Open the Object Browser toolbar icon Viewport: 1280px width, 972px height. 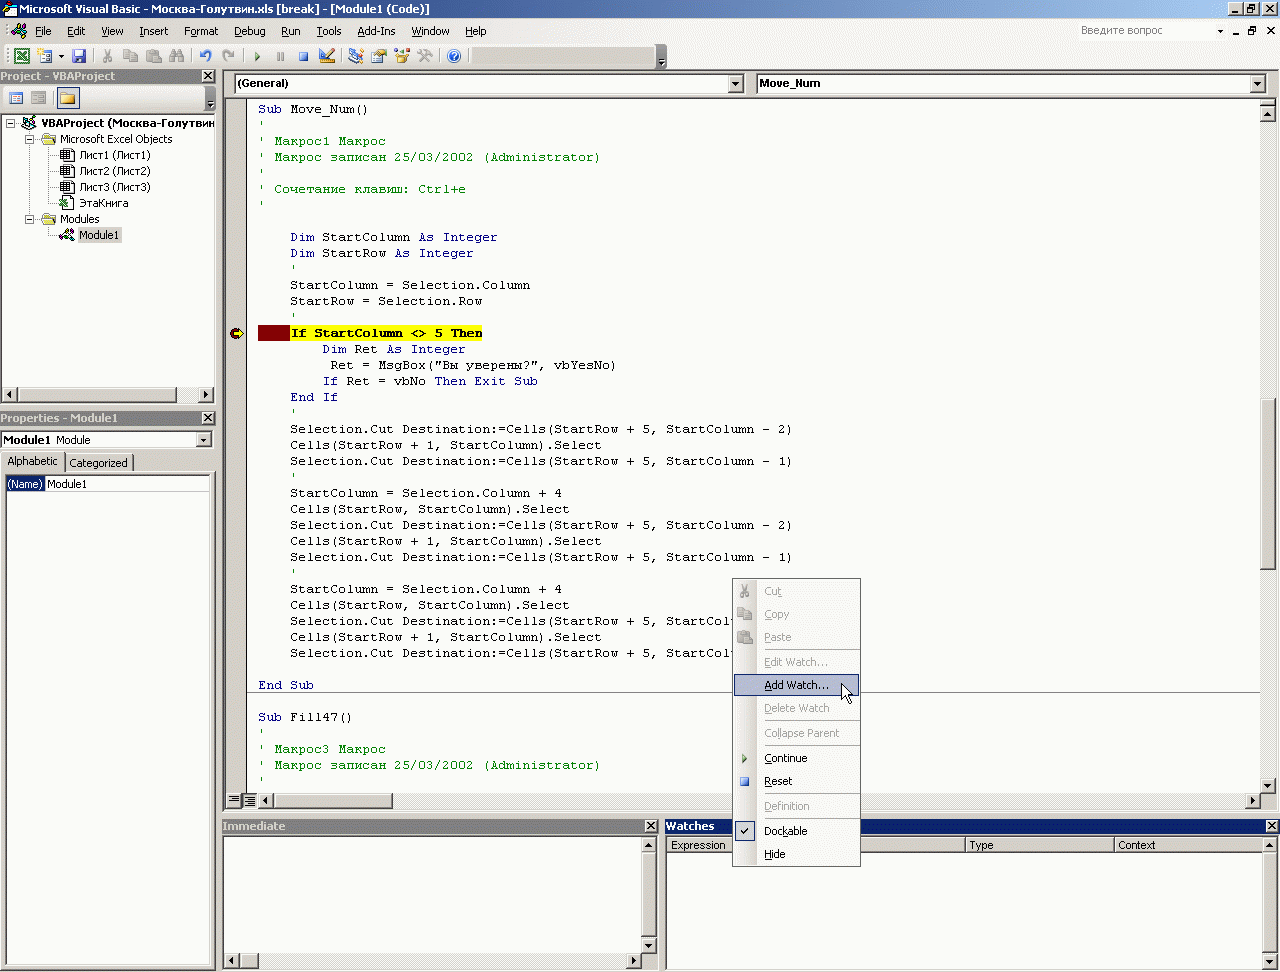click(402, 56)
